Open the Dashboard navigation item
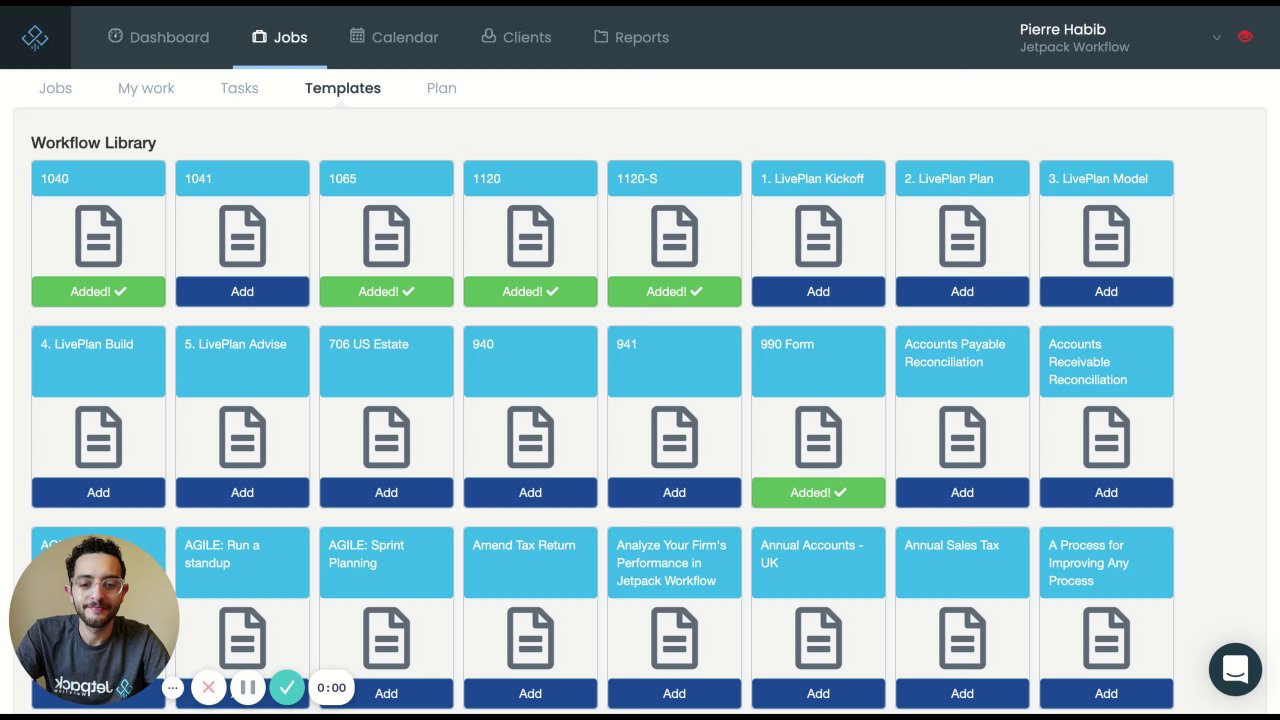The height and width of the screenshot is (720, 1280). (x=158, y=37)
